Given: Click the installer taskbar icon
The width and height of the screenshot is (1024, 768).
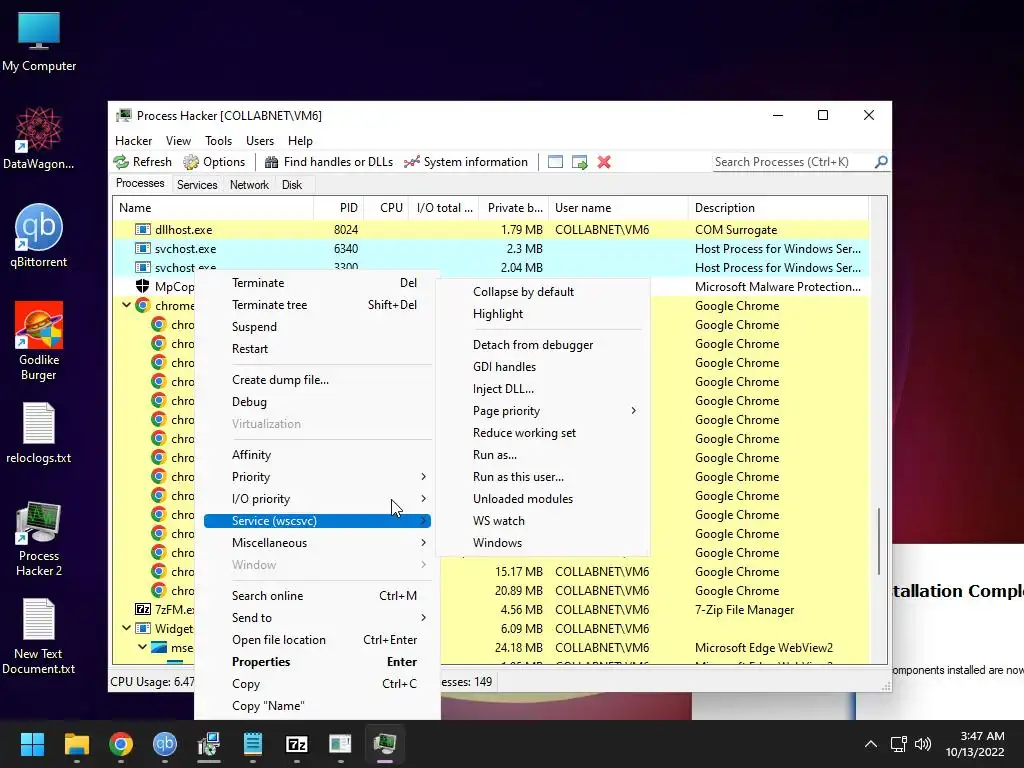Looking at the screenshot, I should [209, 744].
